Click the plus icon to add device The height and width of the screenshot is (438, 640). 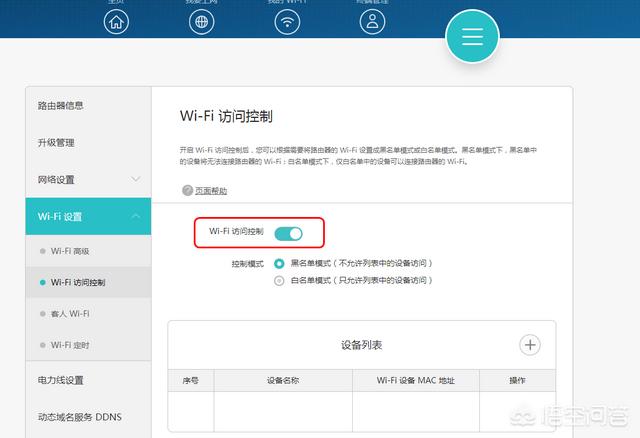coord(530,345)
